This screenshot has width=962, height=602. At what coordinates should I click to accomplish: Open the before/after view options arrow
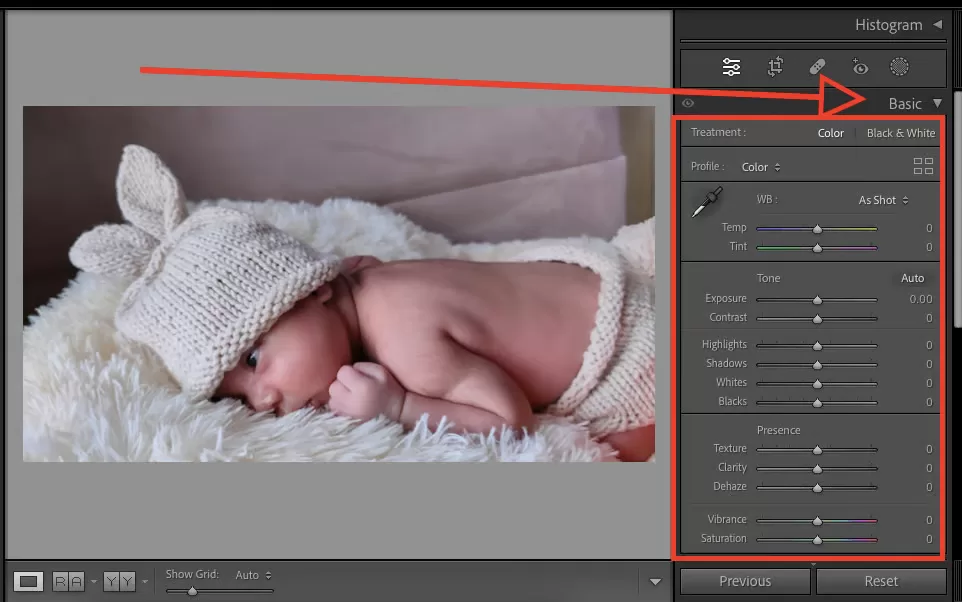(145, 581)
